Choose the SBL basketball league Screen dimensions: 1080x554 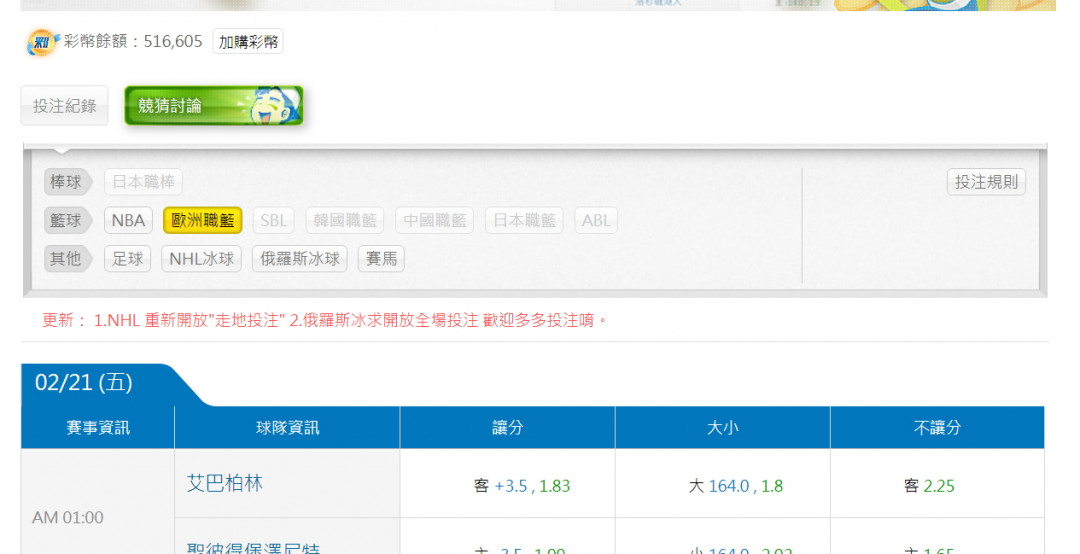point(273,221)
